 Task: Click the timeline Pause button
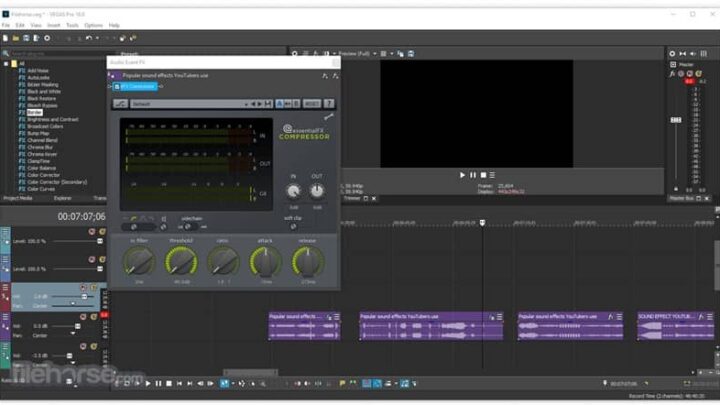coord(158,383)
